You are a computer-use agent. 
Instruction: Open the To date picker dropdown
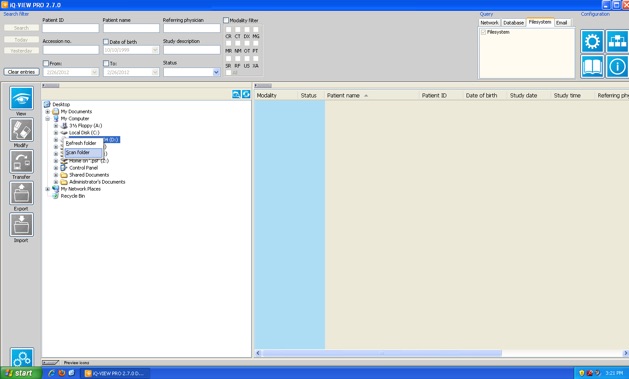coord(155,72)
